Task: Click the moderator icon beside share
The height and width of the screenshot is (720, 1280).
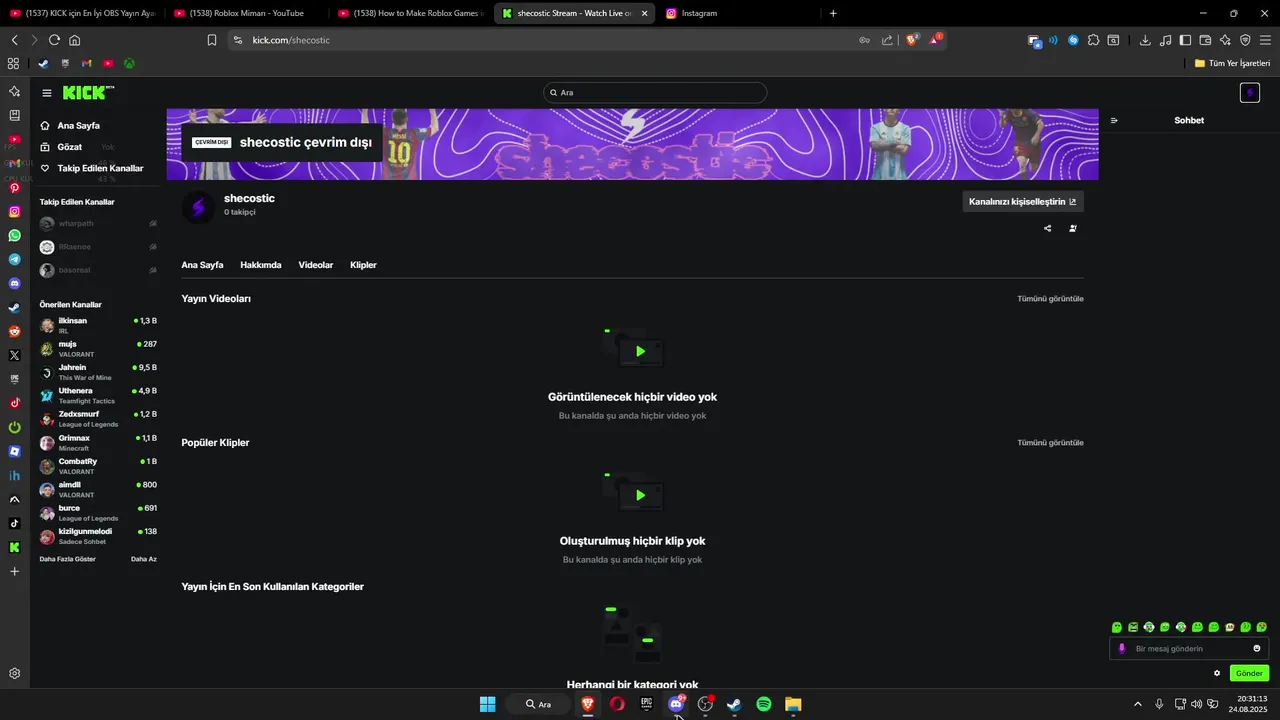Action: (1073, 228)
